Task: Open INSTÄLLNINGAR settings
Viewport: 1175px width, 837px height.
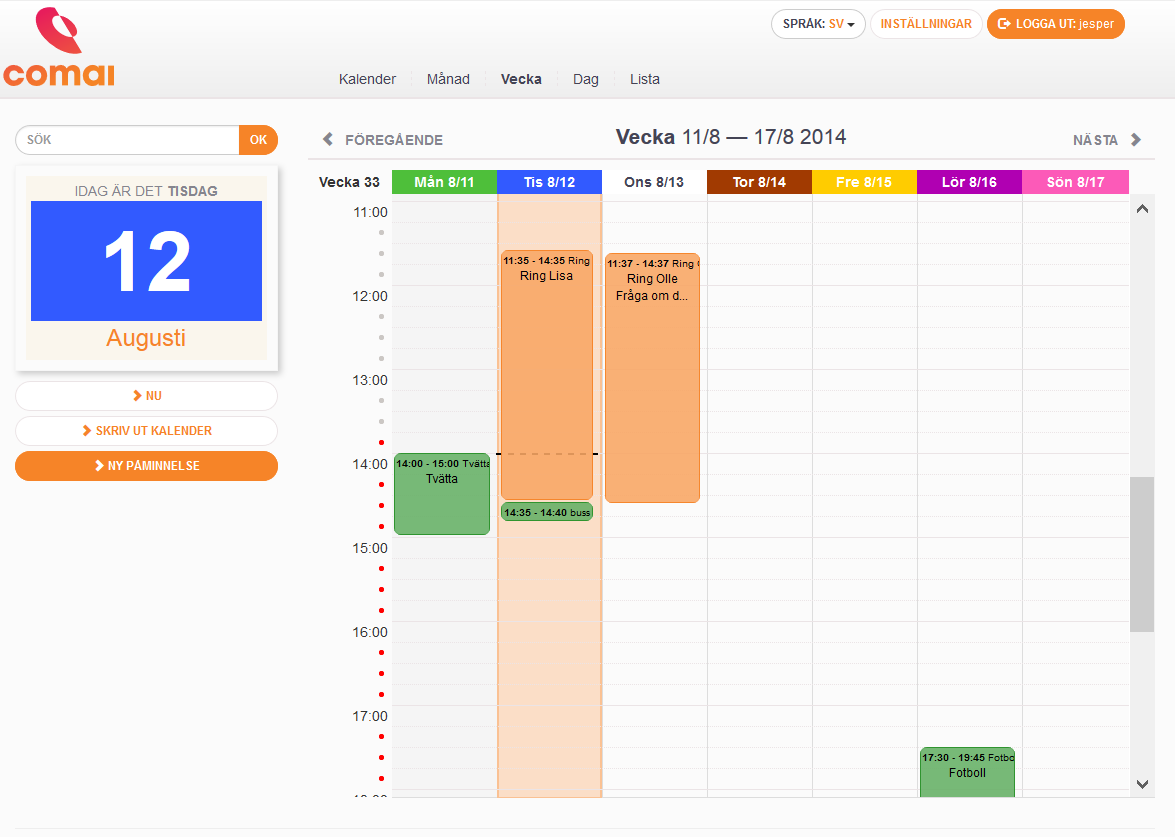Action: (925, 24)
